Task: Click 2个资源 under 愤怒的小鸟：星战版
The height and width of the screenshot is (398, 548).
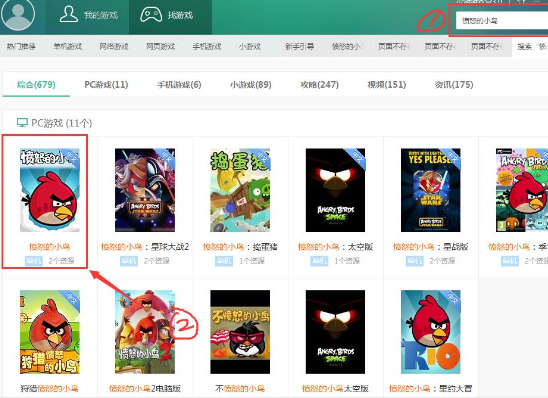Action: coord(442,261)
